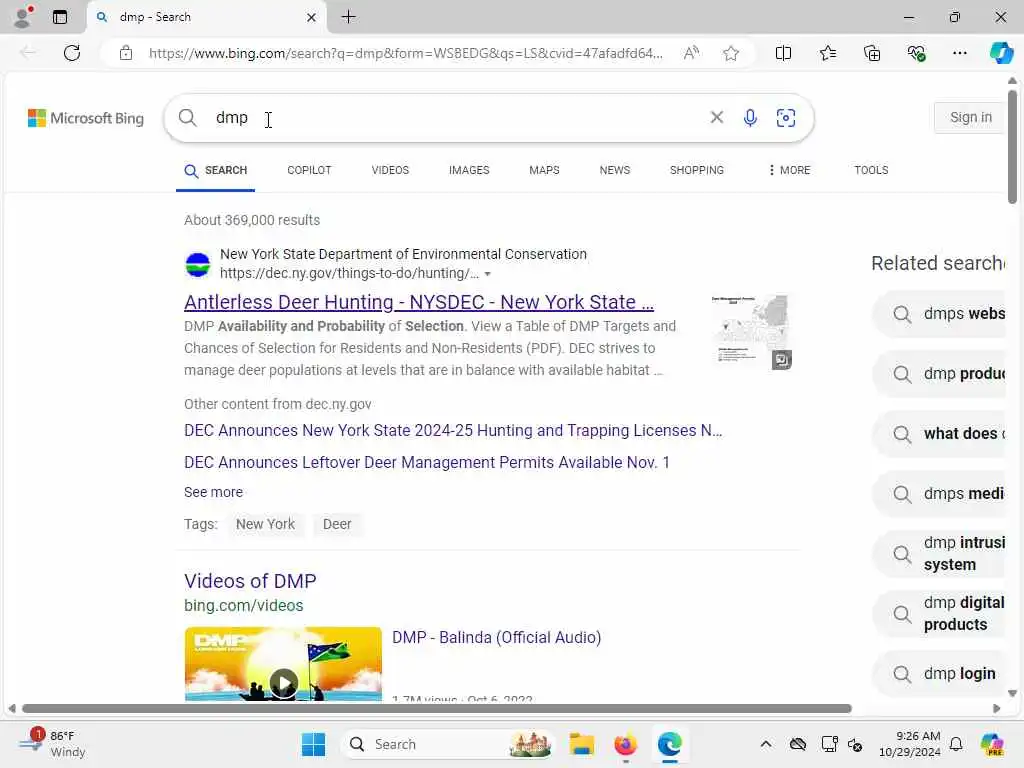Image resolution: width=1024 pixels, height=768 pixels.
Task: Open the Favorites list icon
Action: [x=827, y=53]
